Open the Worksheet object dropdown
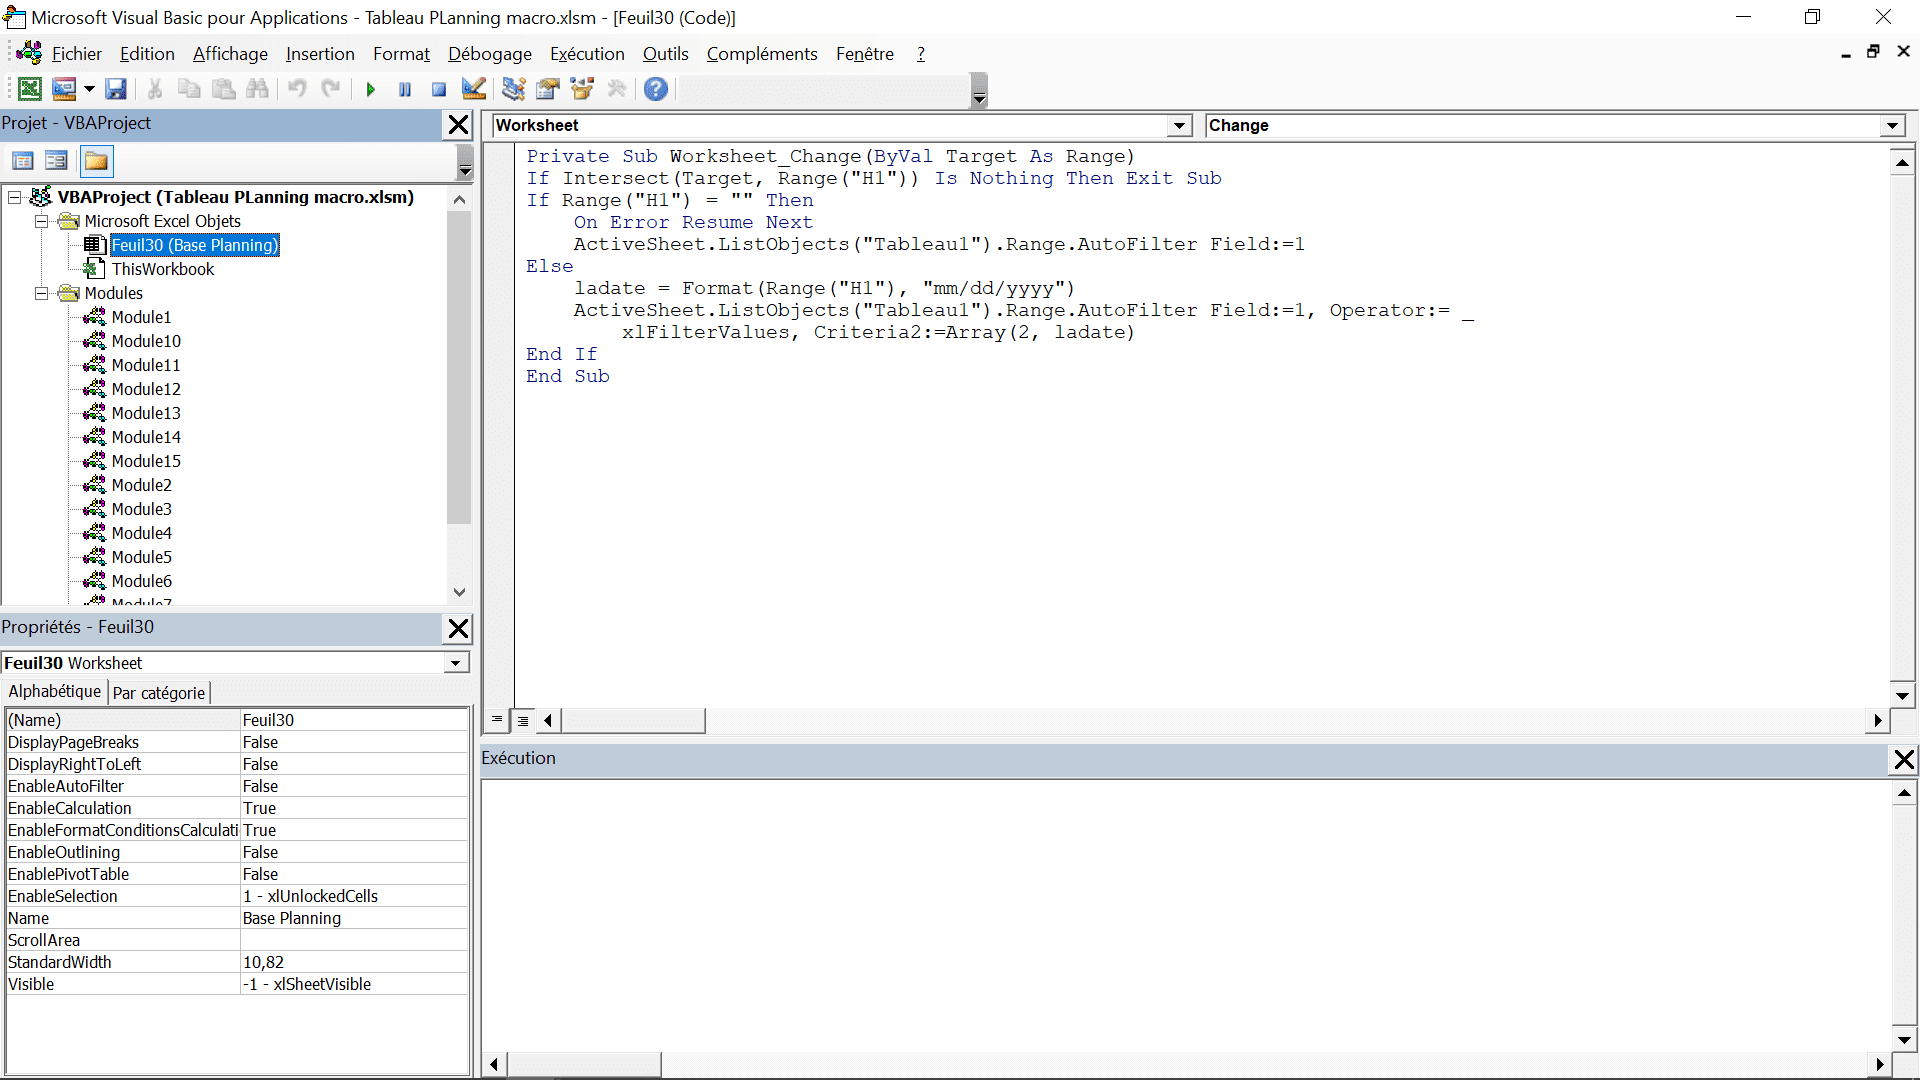The height and width of the screenshot is (1080, 1920). pyautogui.click(x=1180, y=126)
